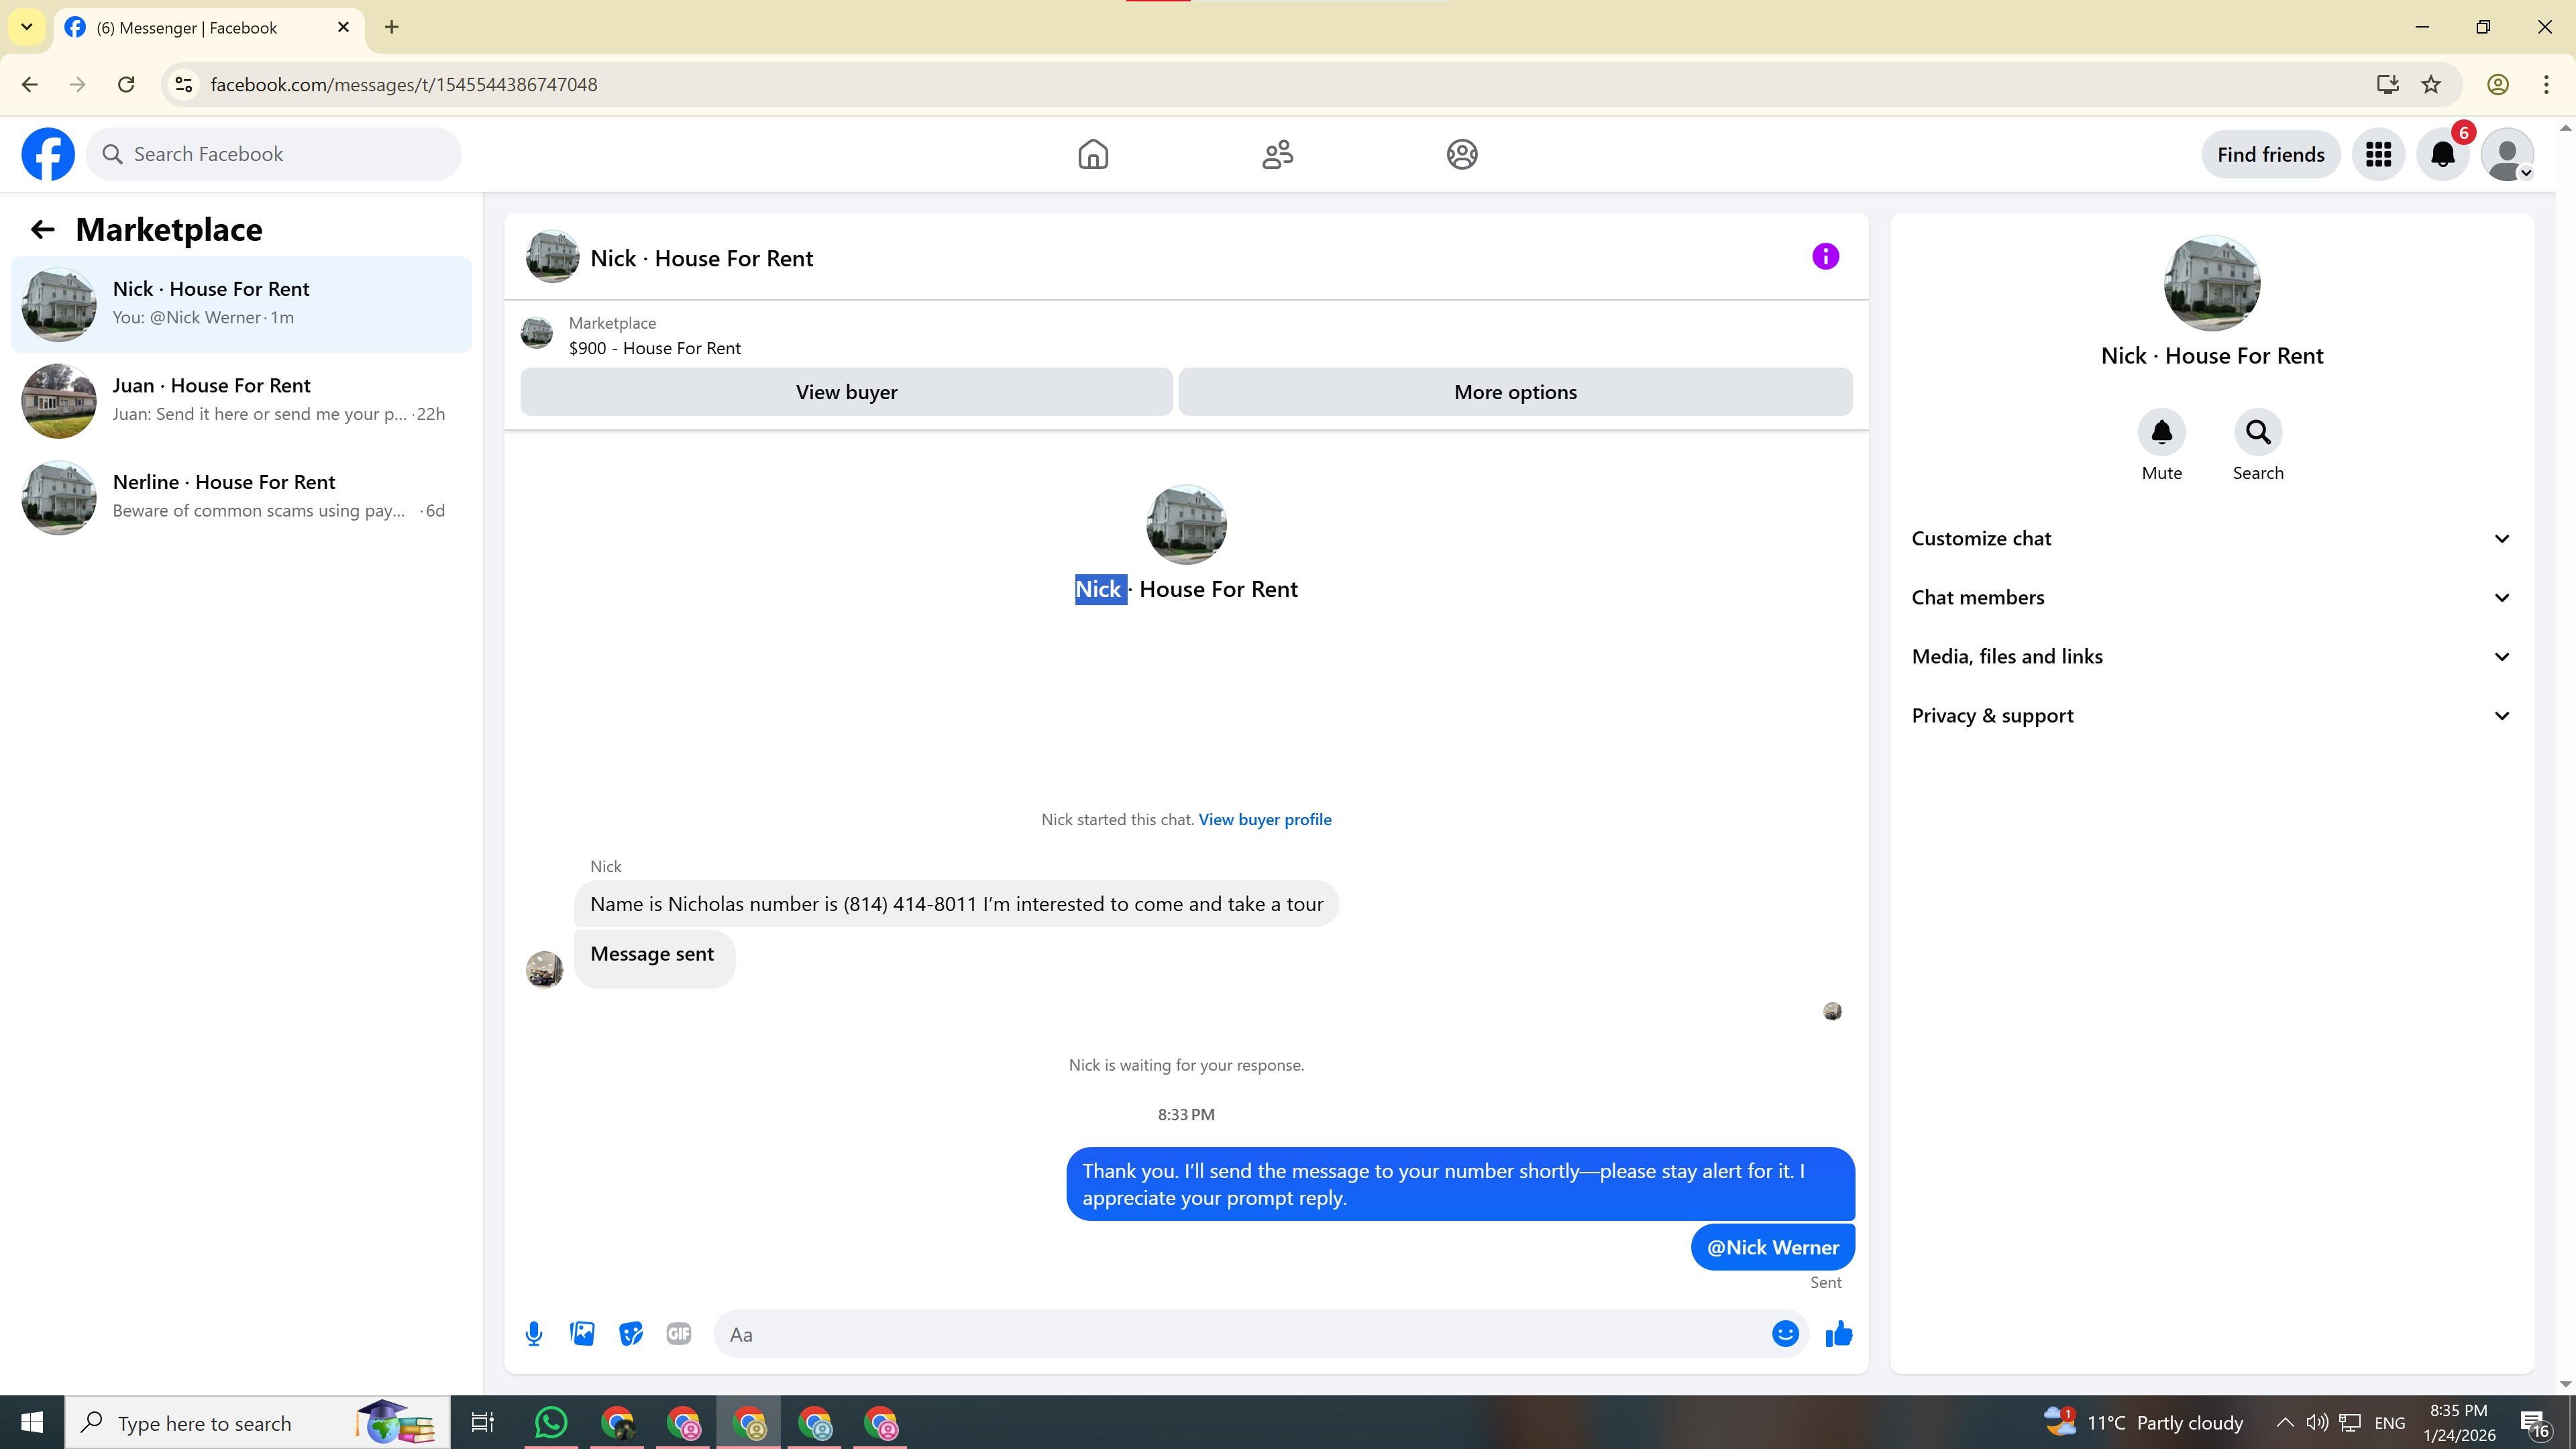The height and width of the screenshot is (1449, 2576).
Task: Click the voice clip microphone icon
Action: click(x=534, y=1334)
